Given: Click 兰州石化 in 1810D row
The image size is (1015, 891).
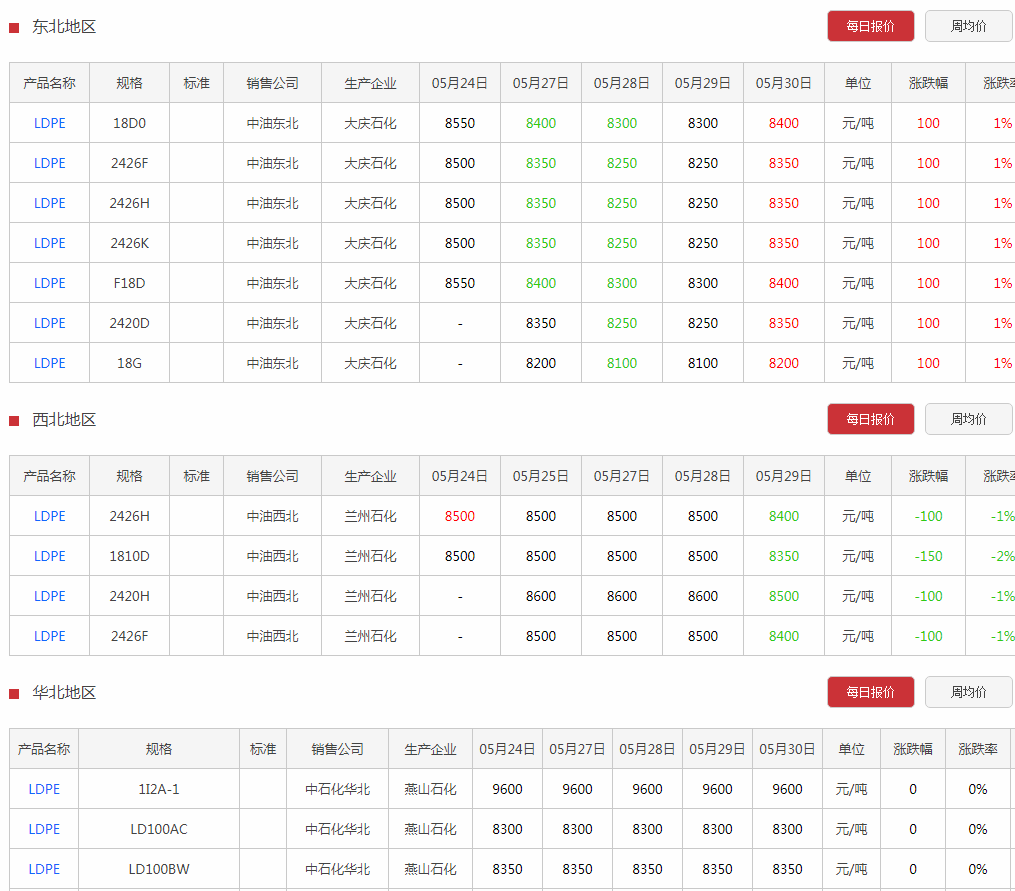Looking at the screenshot, I should coord(370,557).
